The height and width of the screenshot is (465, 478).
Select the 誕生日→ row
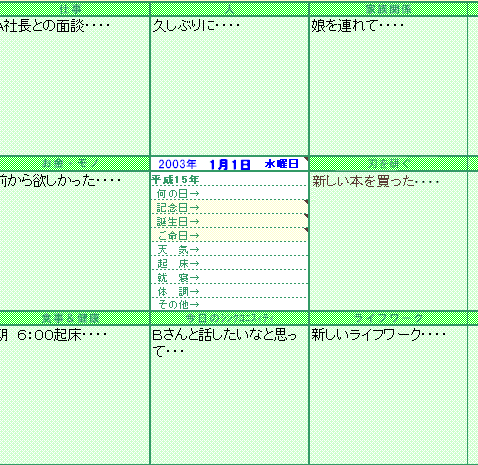point(230,221)
